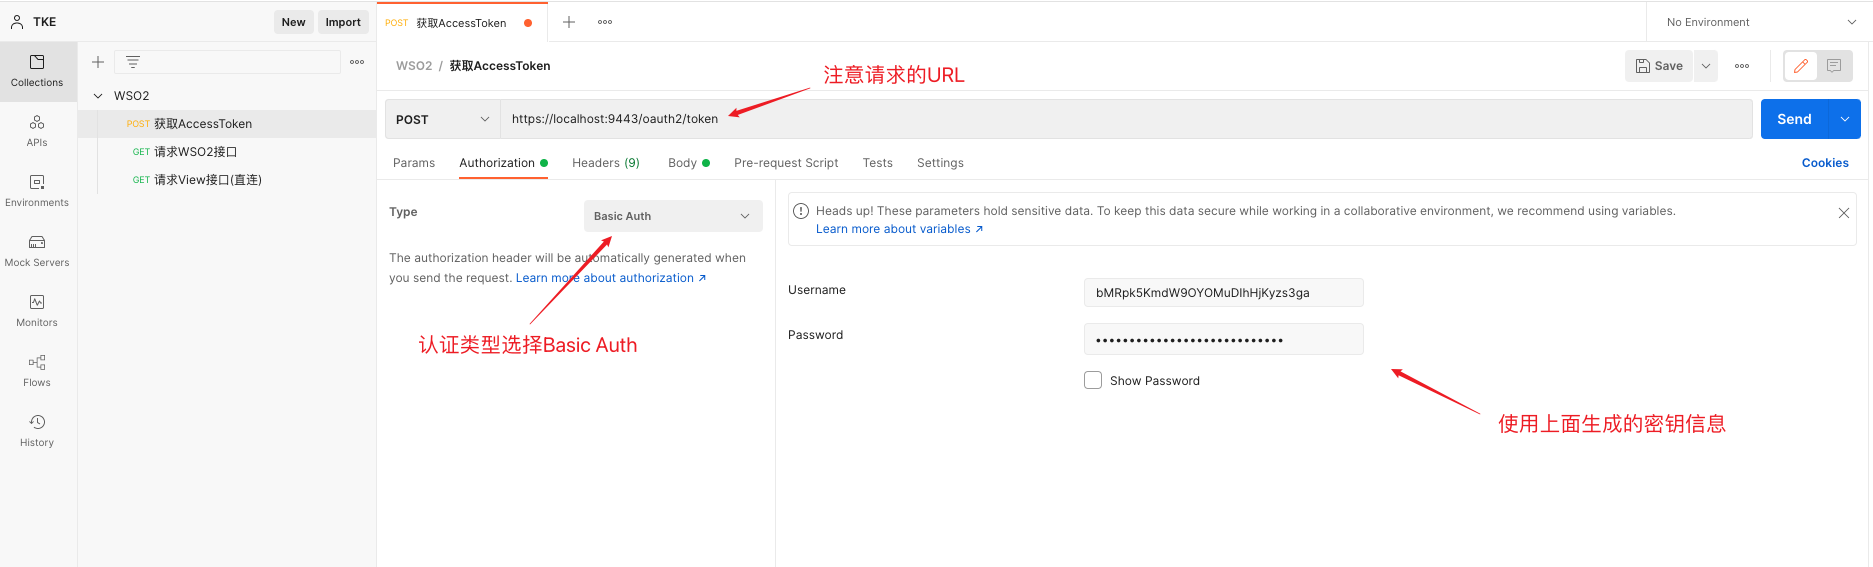Open tab bar three-dot options menu
The image size is (1873, 567).
[605, 22]
